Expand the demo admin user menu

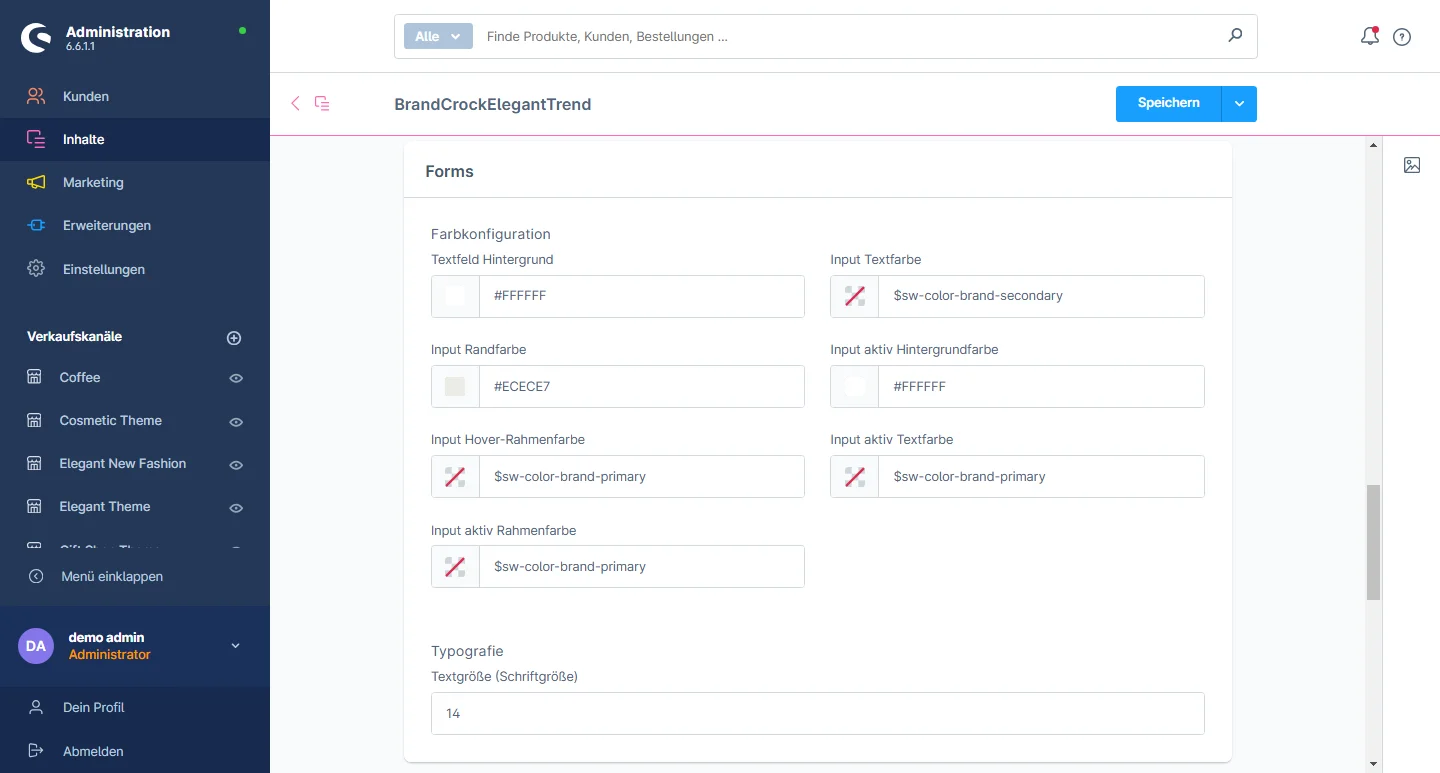click(x=236, y=646)
